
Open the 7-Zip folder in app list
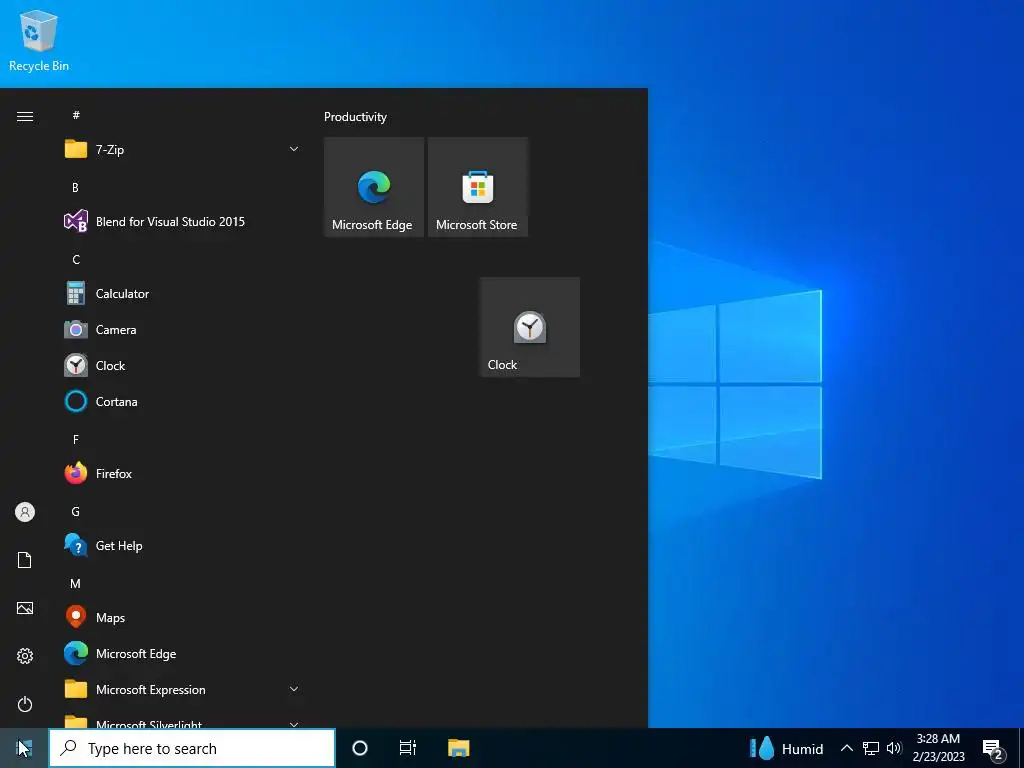[183, 150]
